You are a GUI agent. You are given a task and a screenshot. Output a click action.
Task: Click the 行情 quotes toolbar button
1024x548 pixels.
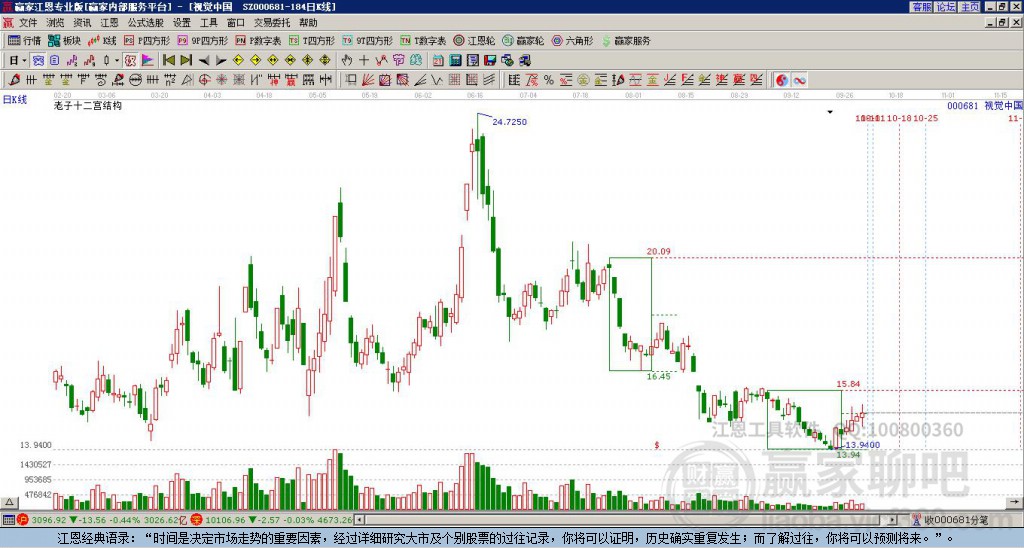[25, 40]
